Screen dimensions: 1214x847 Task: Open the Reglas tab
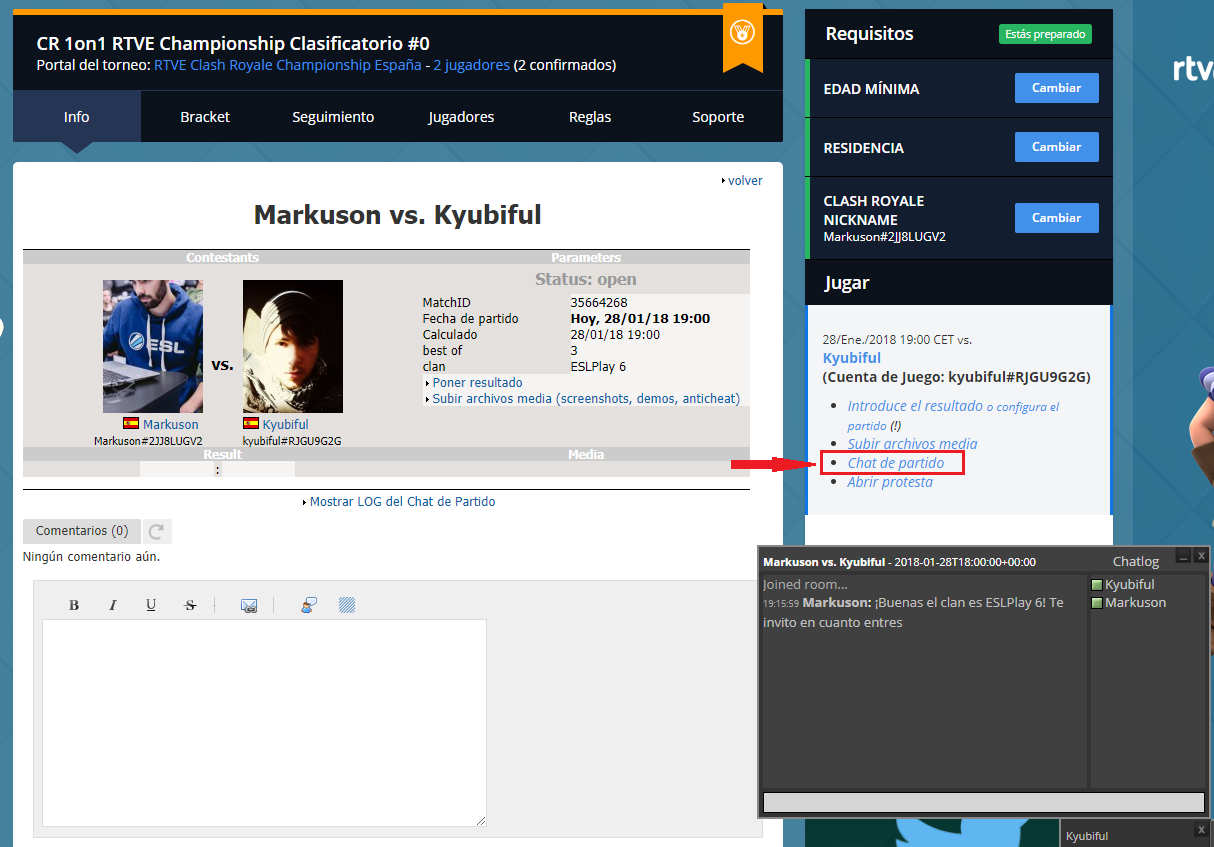(x=590, y=117)
